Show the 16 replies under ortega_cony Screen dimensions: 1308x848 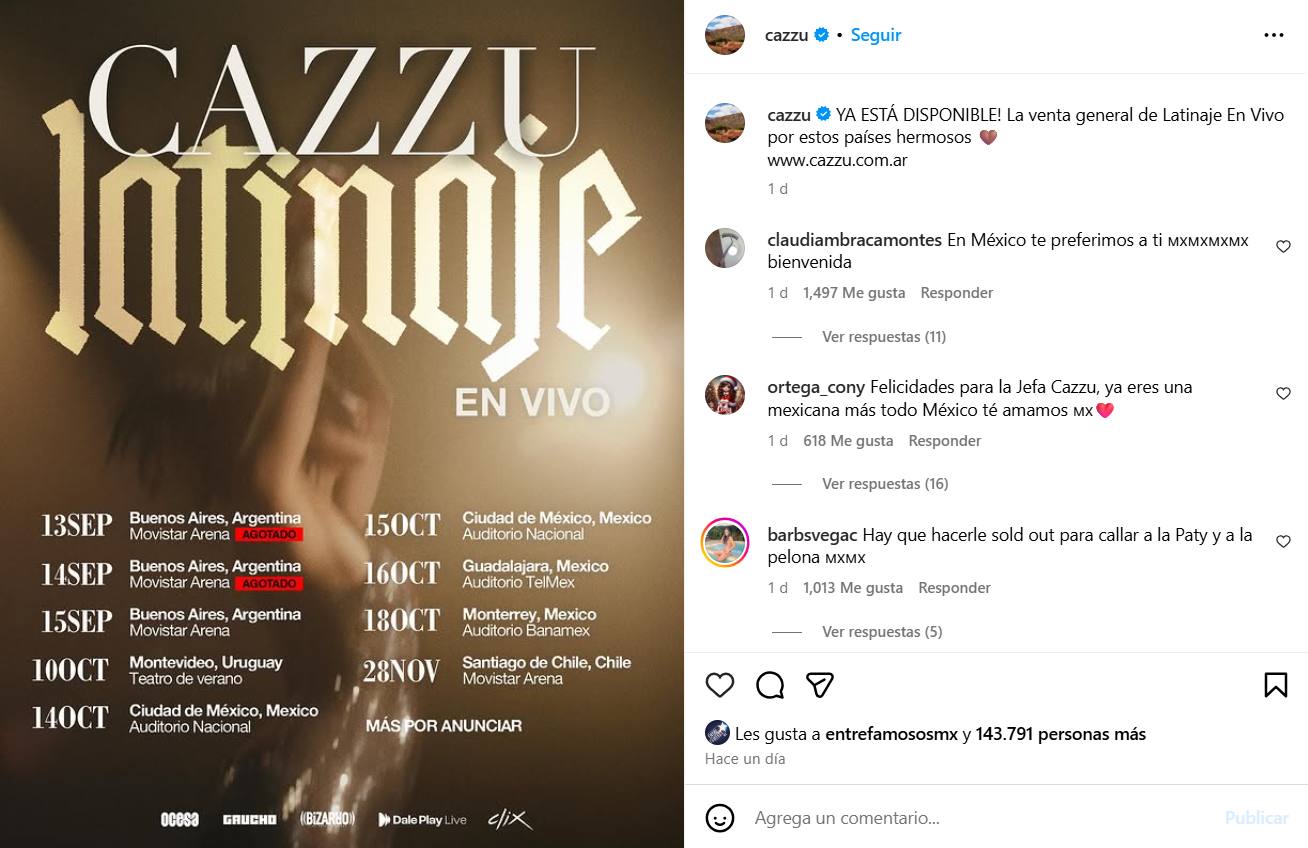(885, 484)
